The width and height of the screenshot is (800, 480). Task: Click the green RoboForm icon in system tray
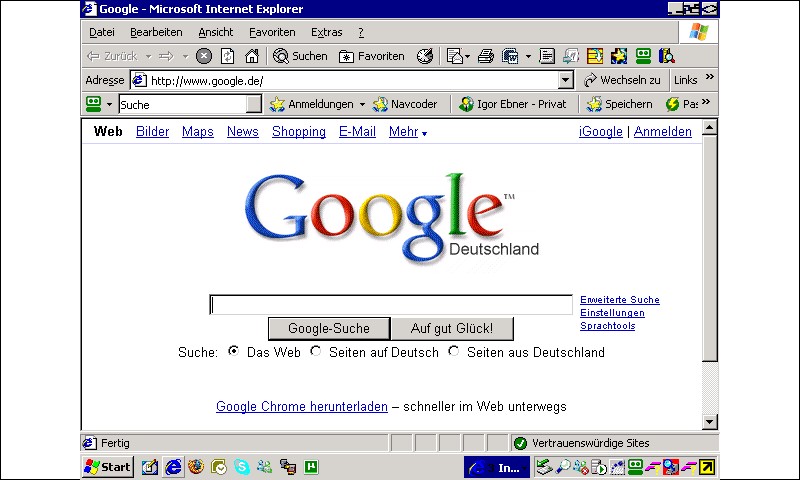point(636,467)
